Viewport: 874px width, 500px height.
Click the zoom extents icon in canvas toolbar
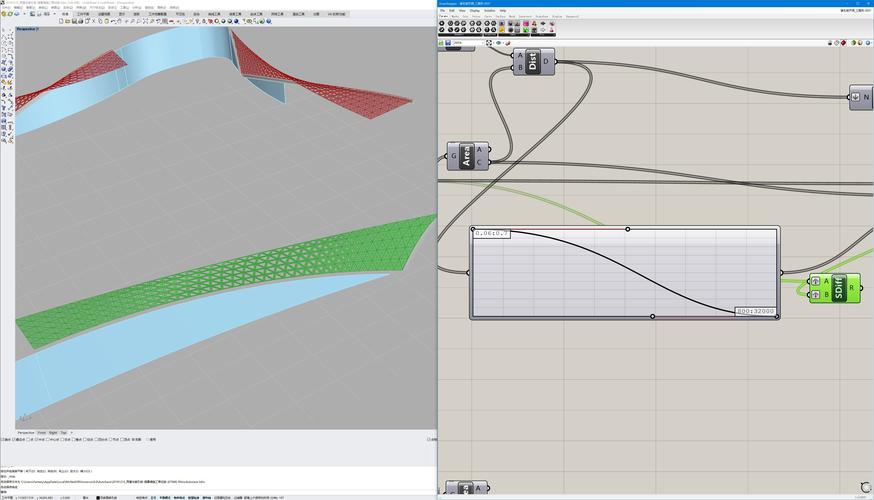pos(489,43)
